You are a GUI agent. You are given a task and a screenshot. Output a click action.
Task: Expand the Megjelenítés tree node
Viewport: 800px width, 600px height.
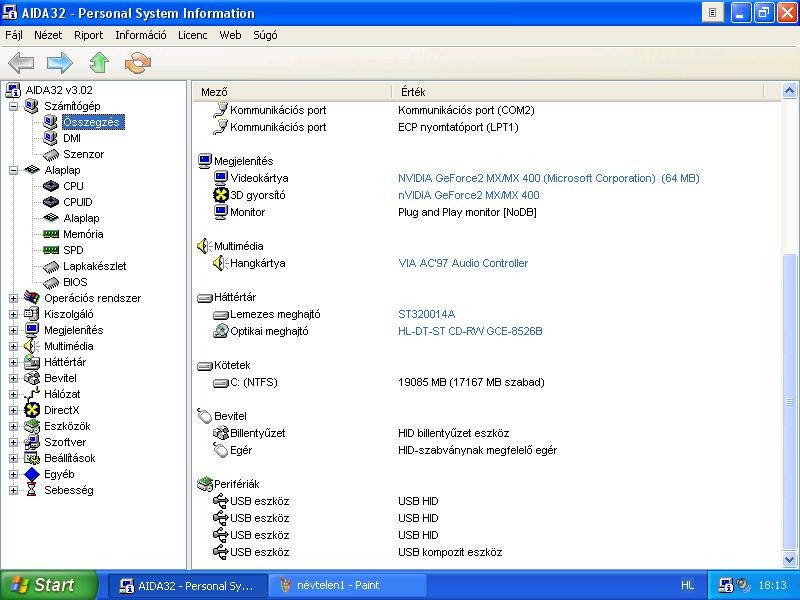(13, 330)
